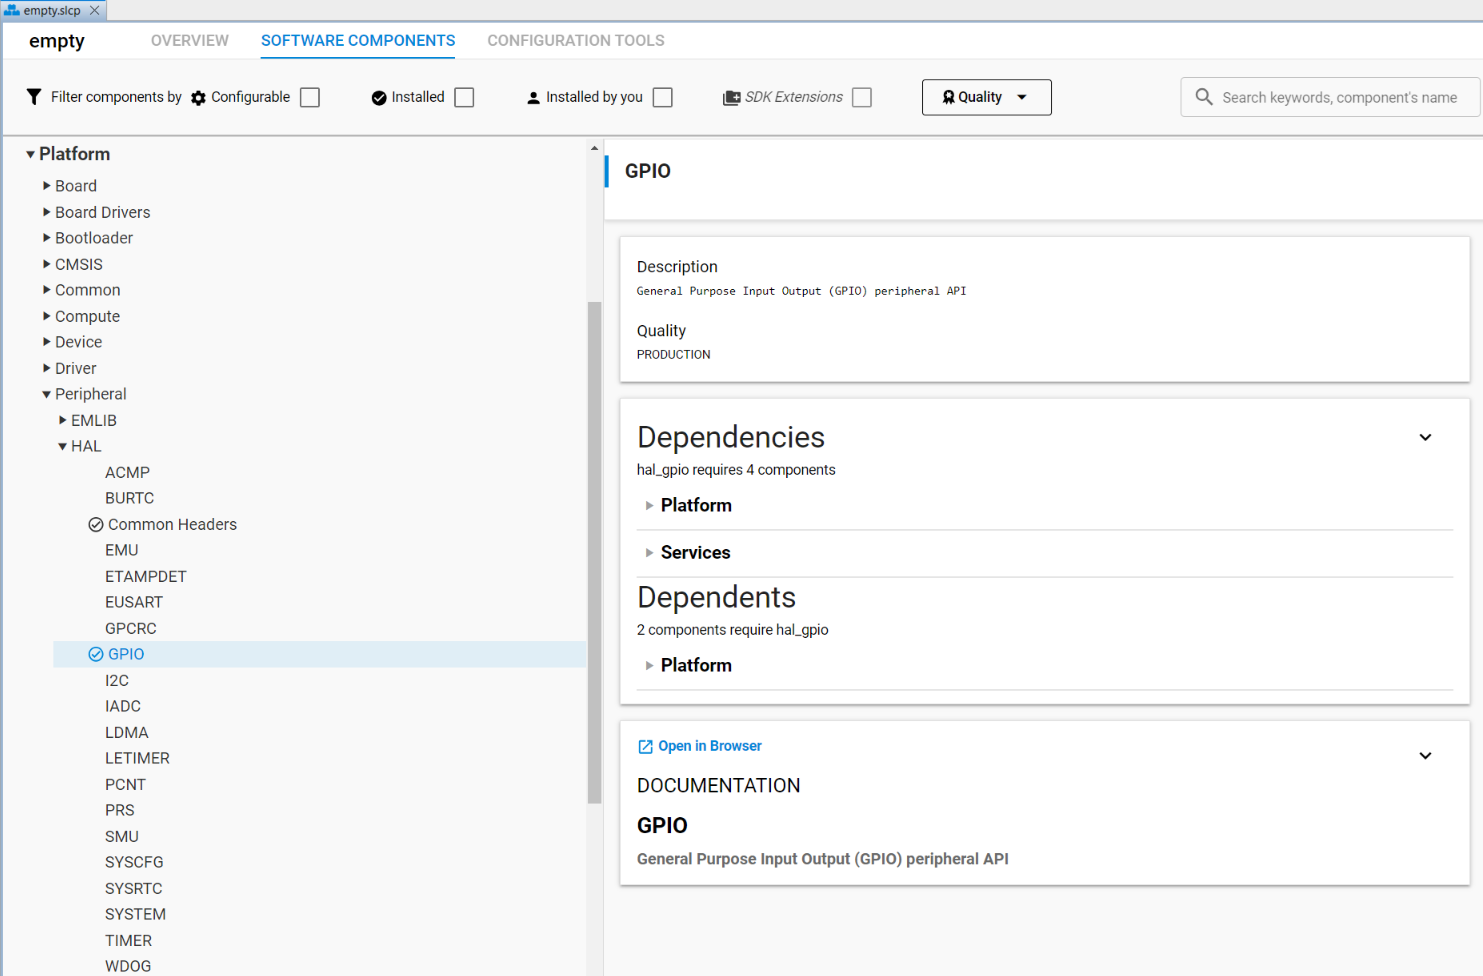Check the Installed filter checkbox

[x=464, y=97]
